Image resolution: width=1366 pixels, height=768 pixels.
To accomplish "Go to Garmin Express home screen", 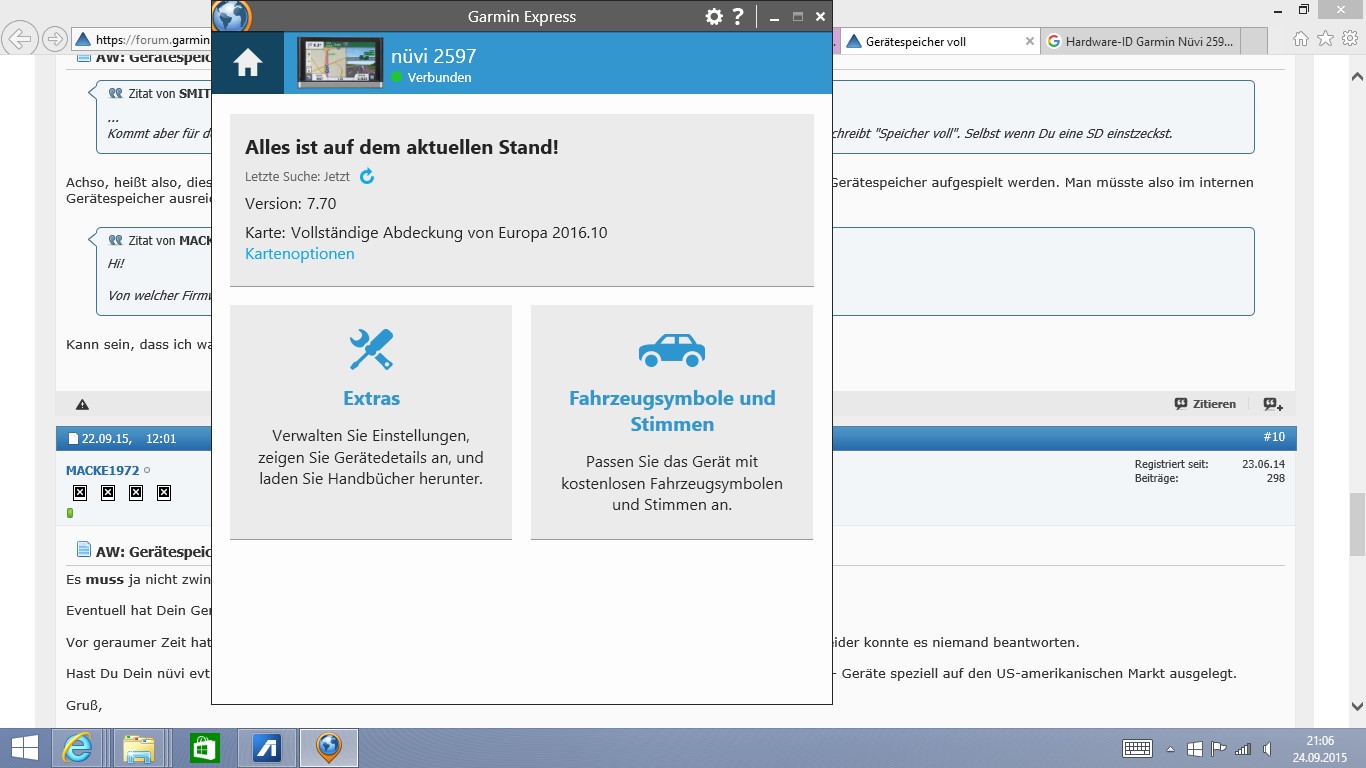I will (x=247, y=63).
